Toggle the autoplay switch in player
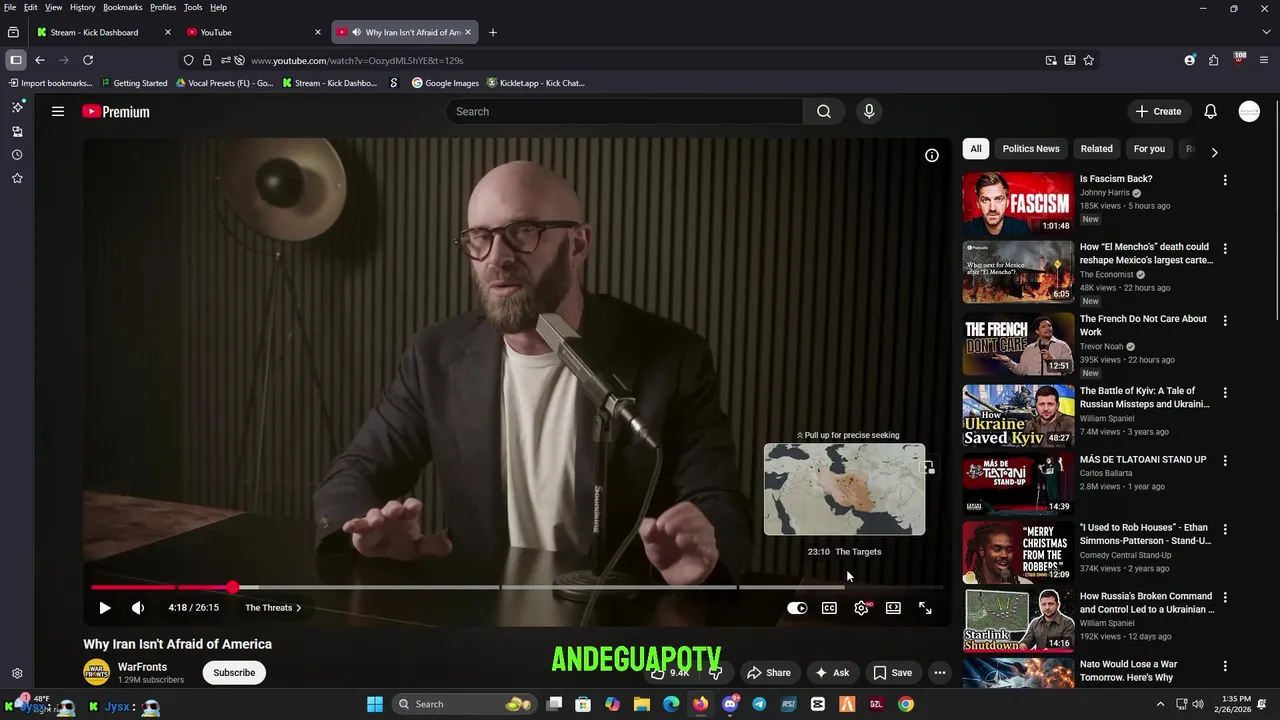 [797, 608]
